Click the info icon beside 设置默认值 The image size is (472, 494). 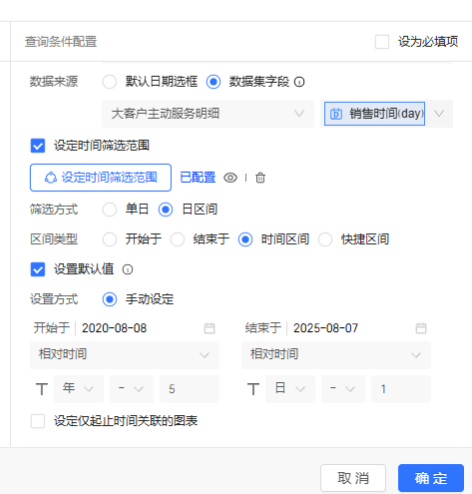pos(127,269)
